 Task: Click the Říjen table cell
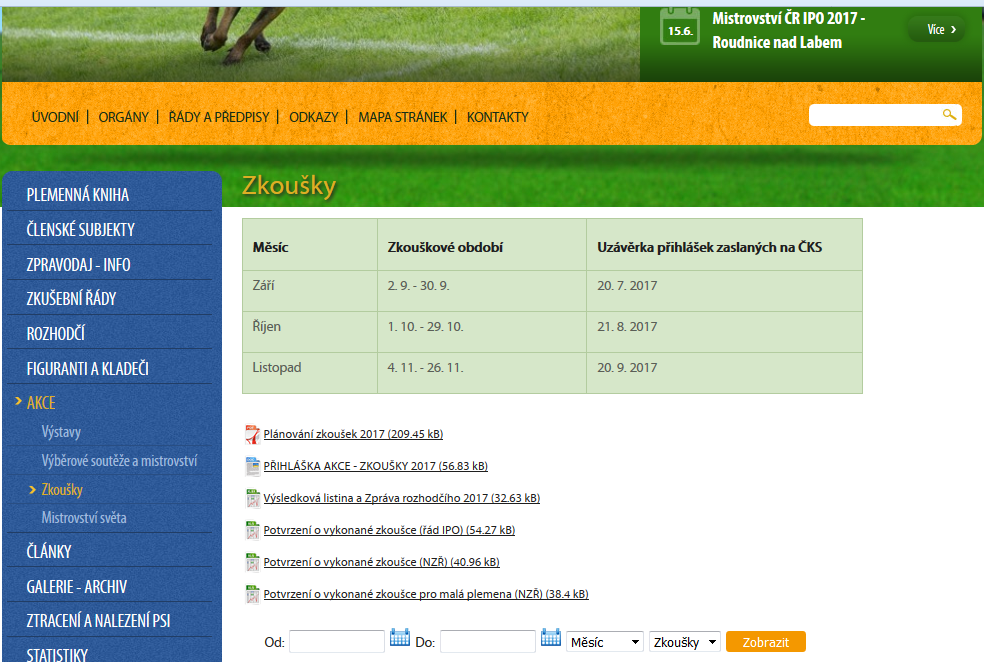pyautogui.click(x=310, y=332)
